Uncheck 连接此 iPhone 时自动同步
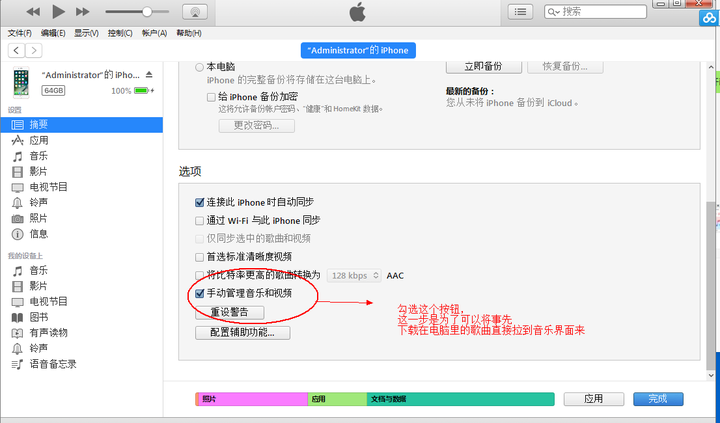Viewport: 720px width, 423px height. tap(199, 203)
